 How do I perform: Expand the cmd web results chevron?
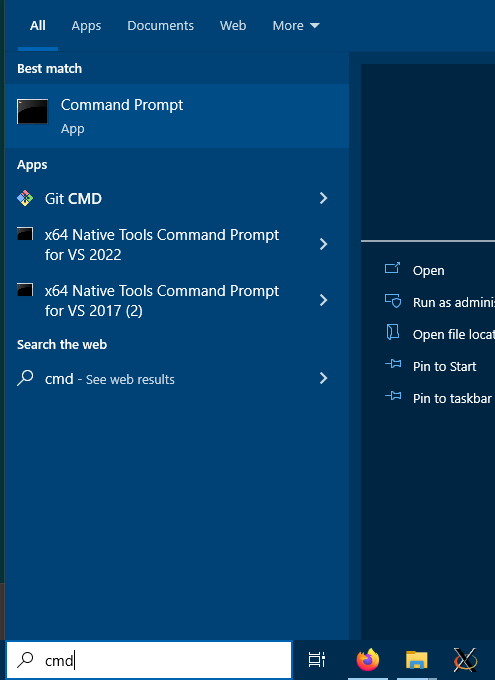tap(323, 378)
